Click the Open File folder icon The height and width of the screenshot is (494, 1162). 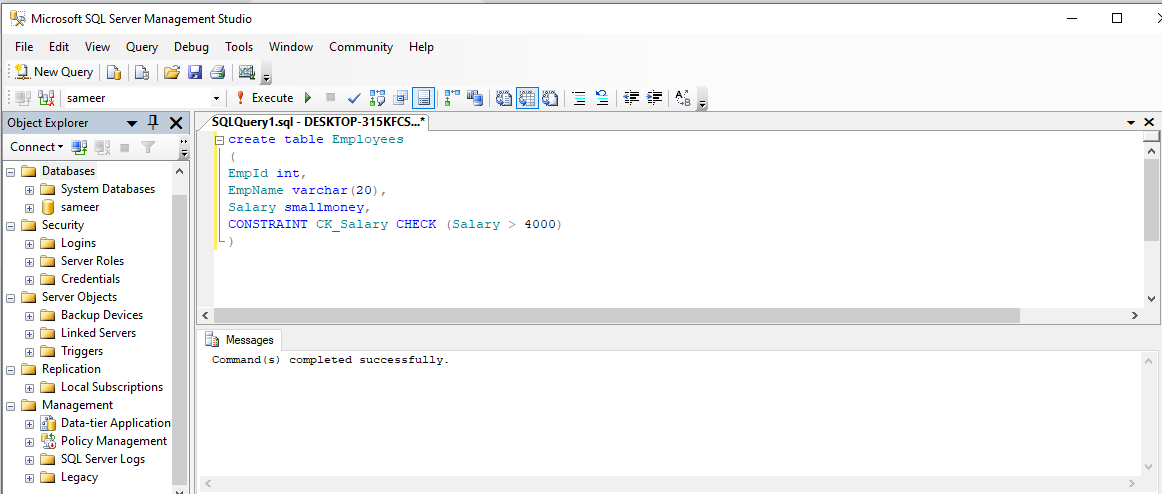point(172,72)
